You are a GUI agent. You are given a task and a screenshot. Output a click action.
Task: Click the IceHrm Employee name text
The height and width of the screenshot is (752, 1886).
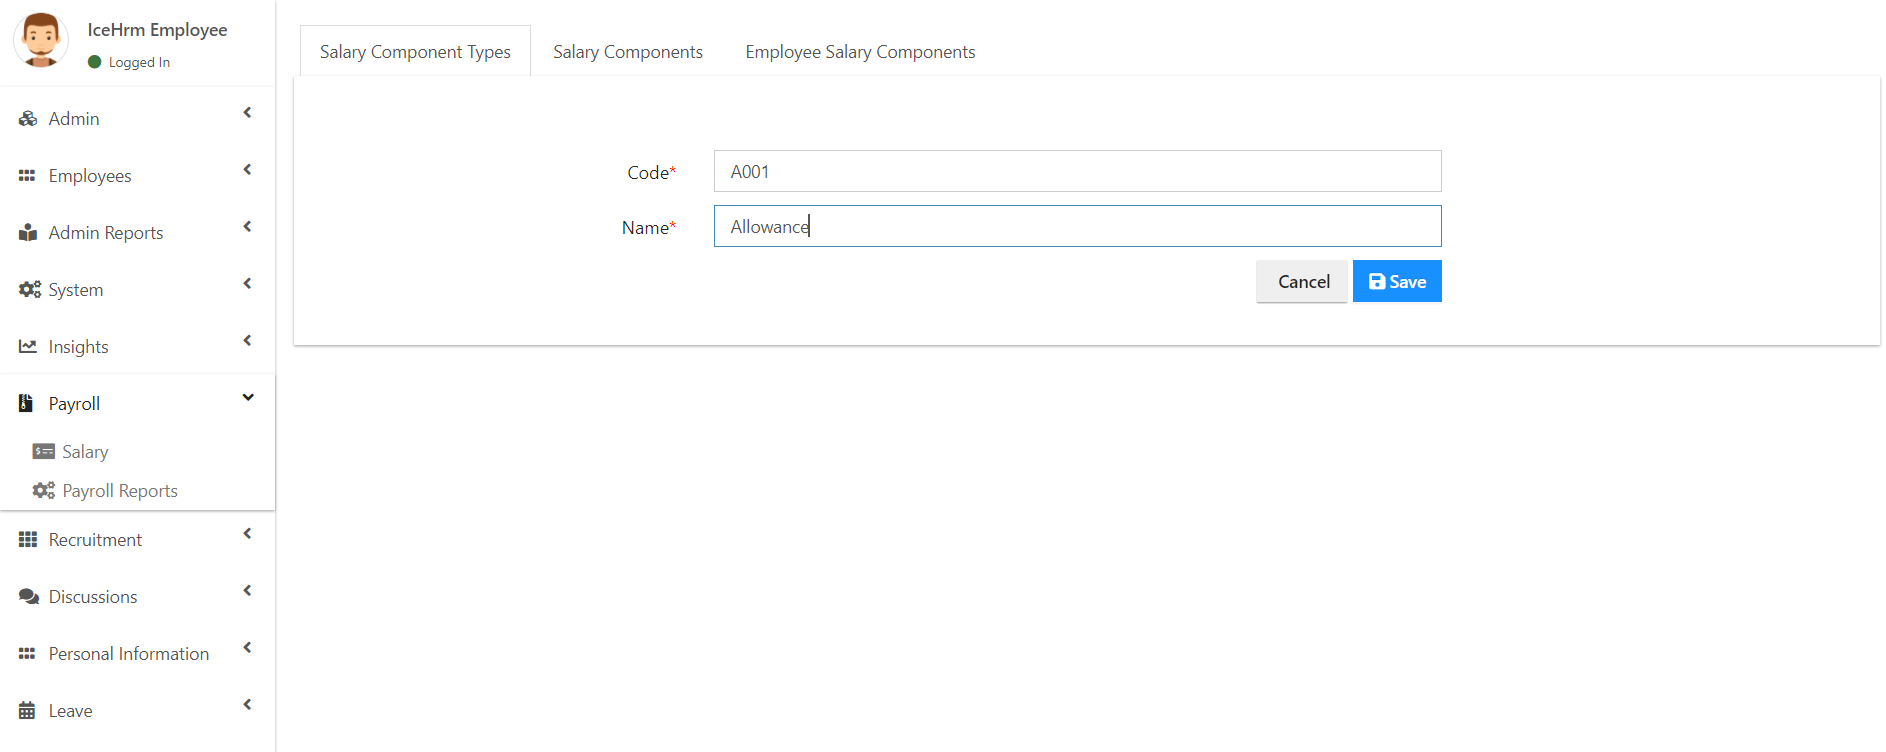click(157, 30)
